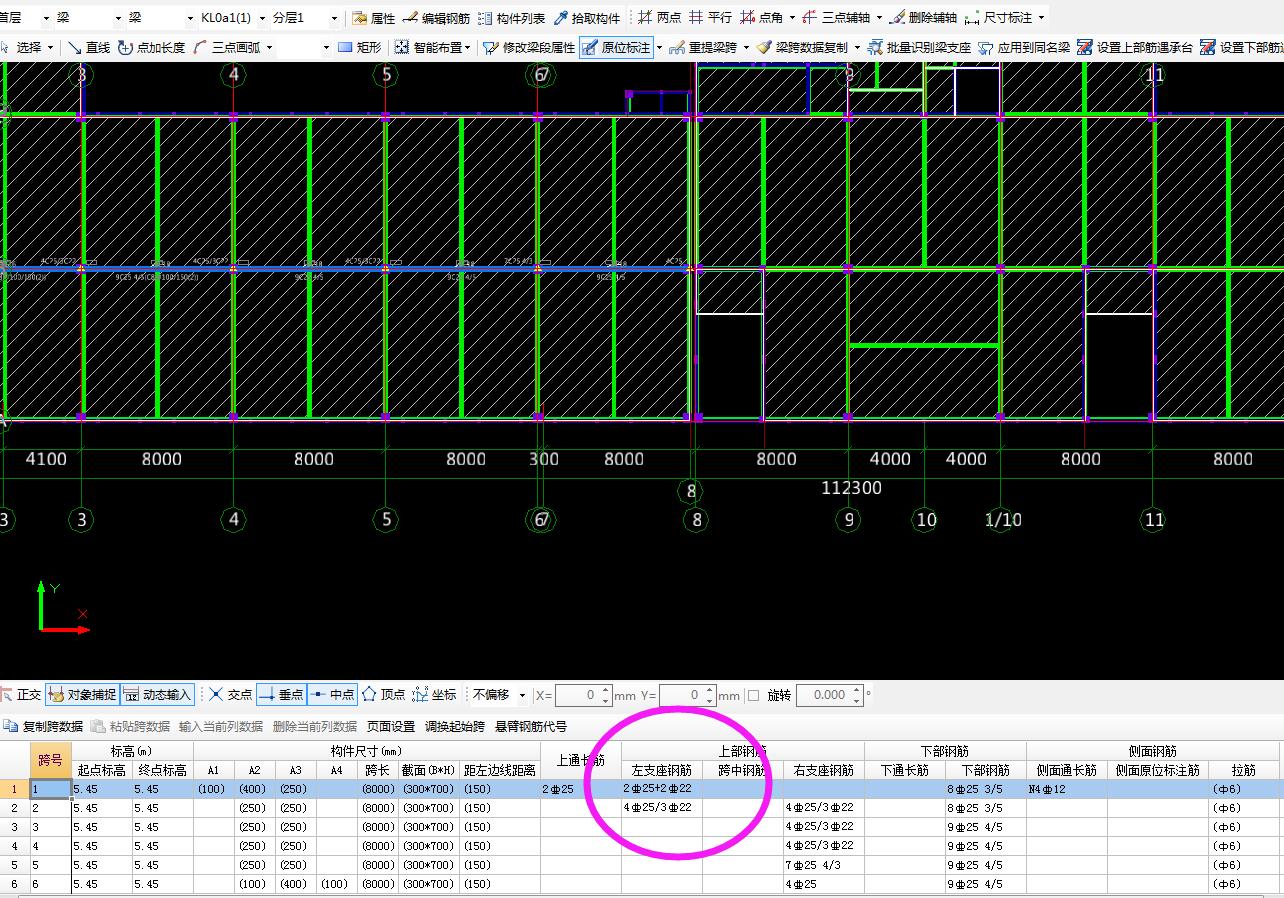The image size is (1284, 898).
Task: Expand the 智能布置 dropdown arrow
Action: (467, 47)
